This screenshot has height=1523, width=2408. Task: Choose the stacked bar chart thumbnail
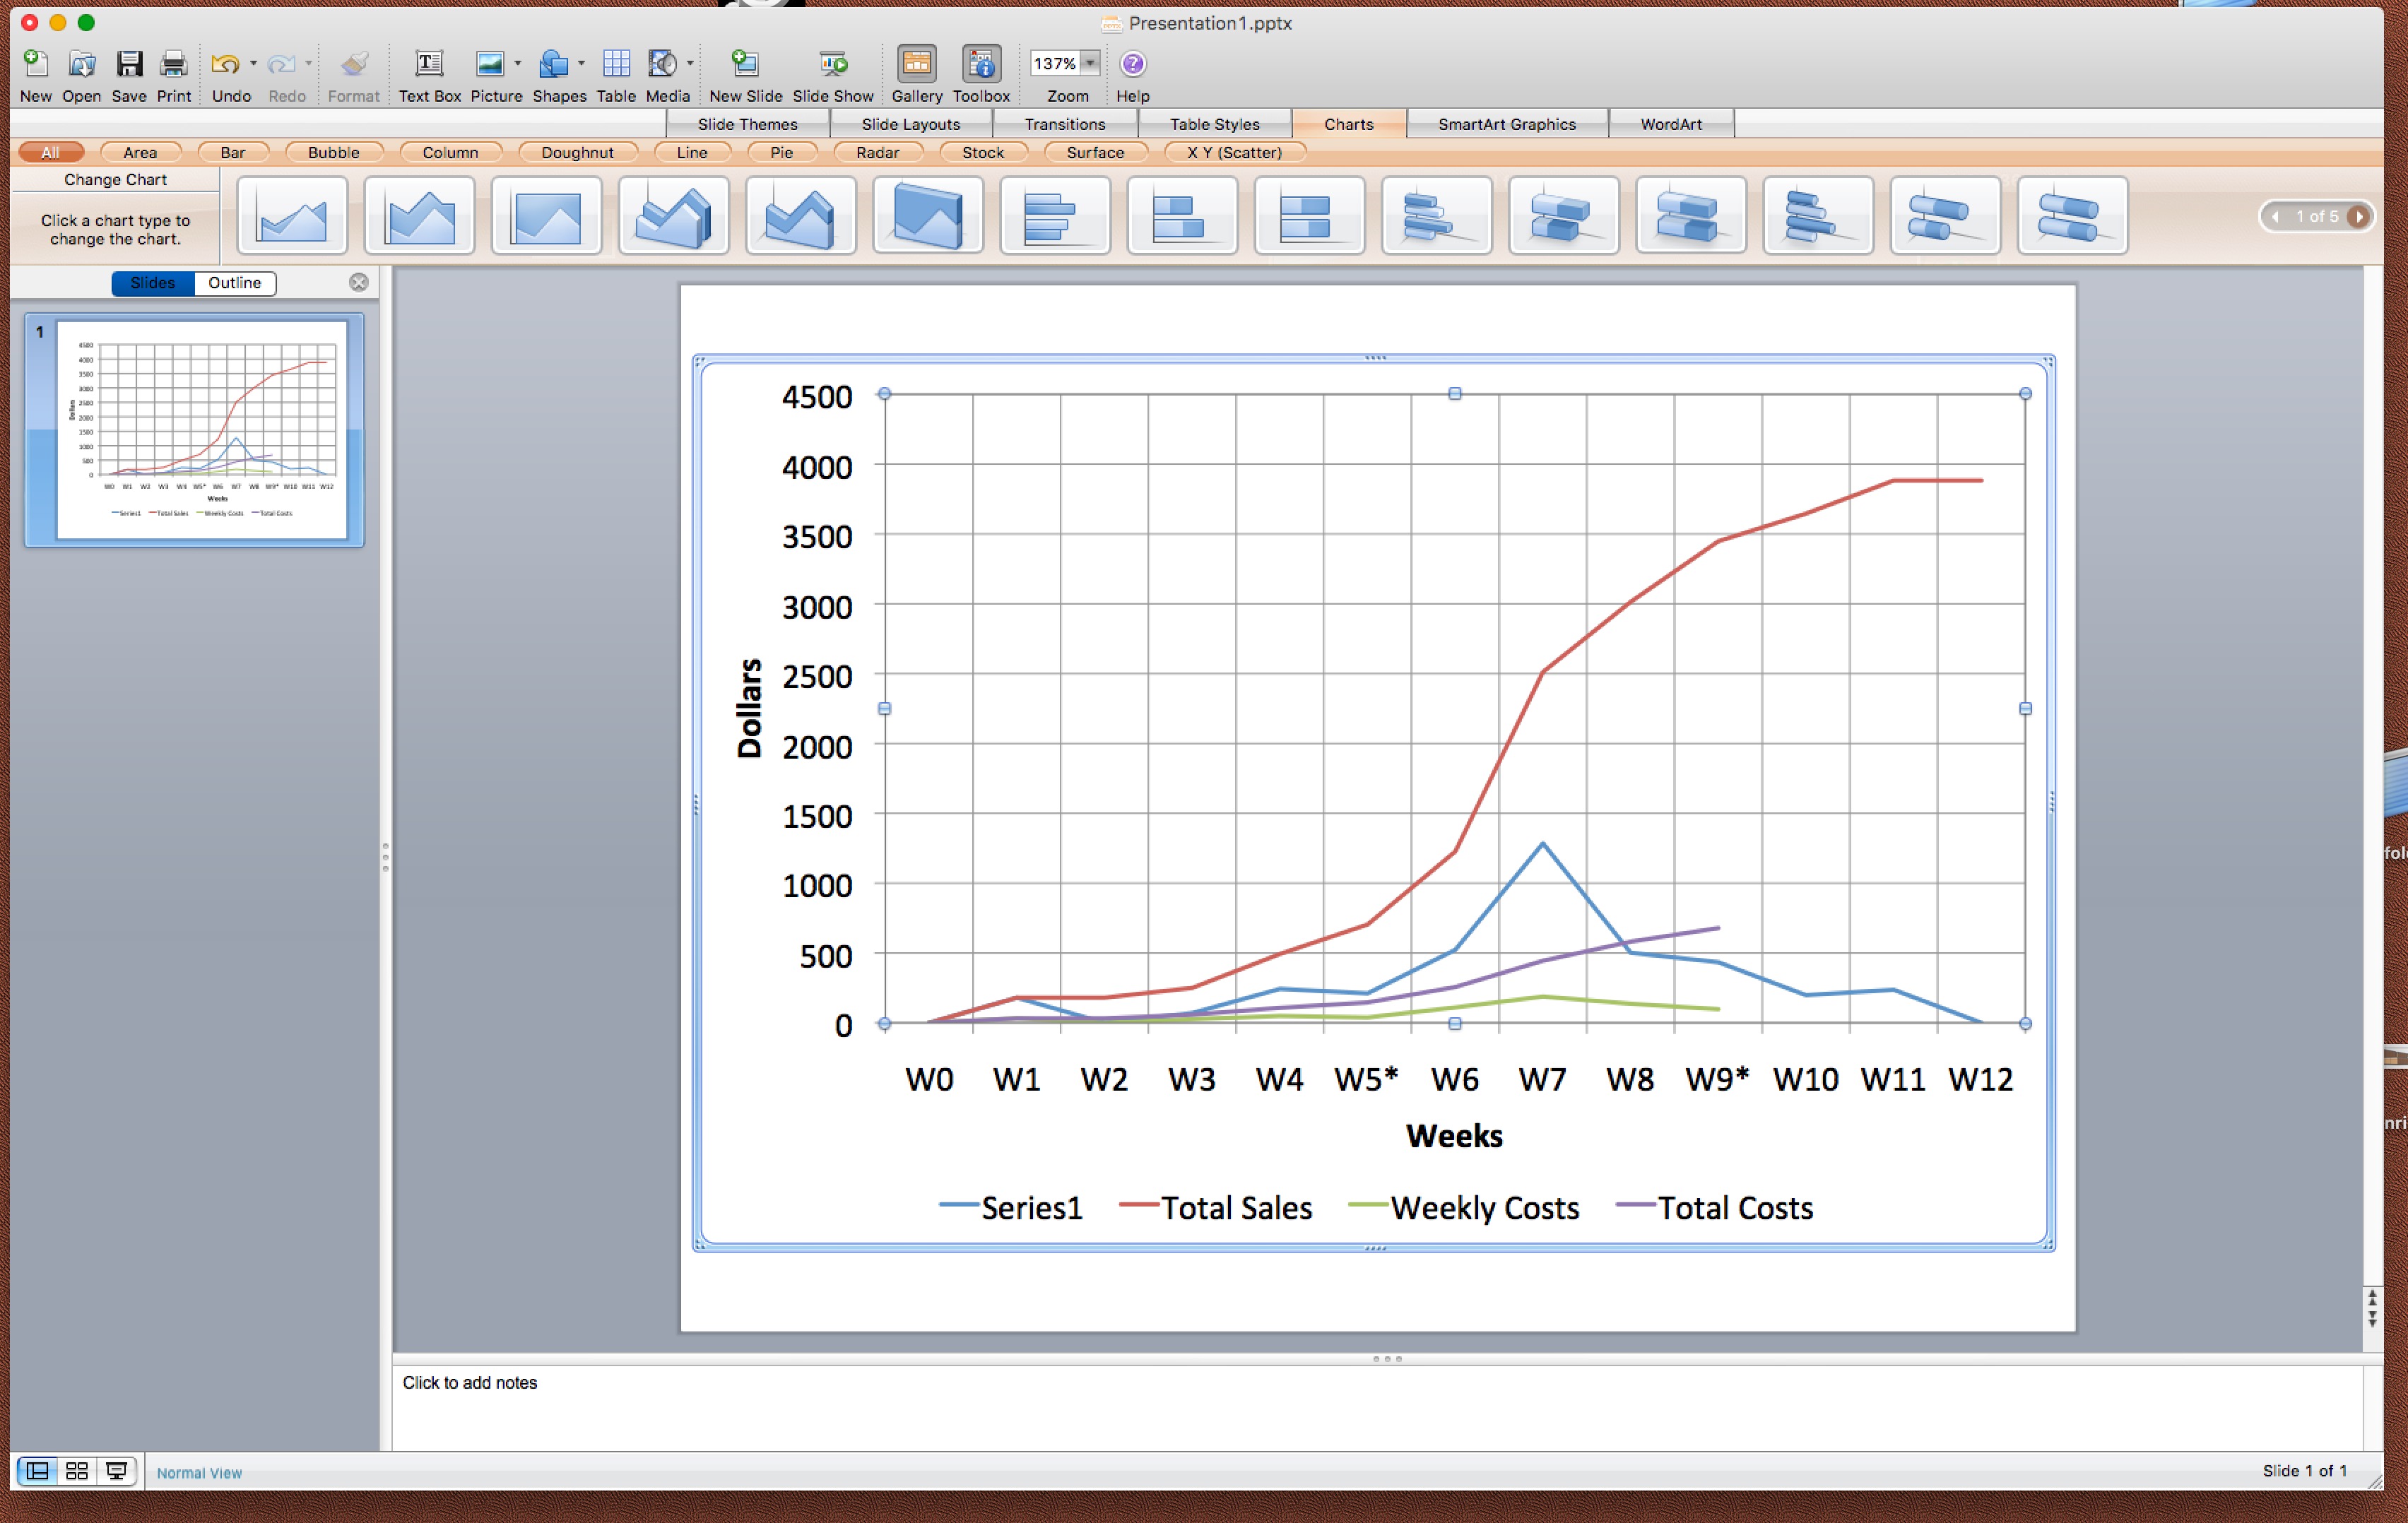coord(1182,216)
